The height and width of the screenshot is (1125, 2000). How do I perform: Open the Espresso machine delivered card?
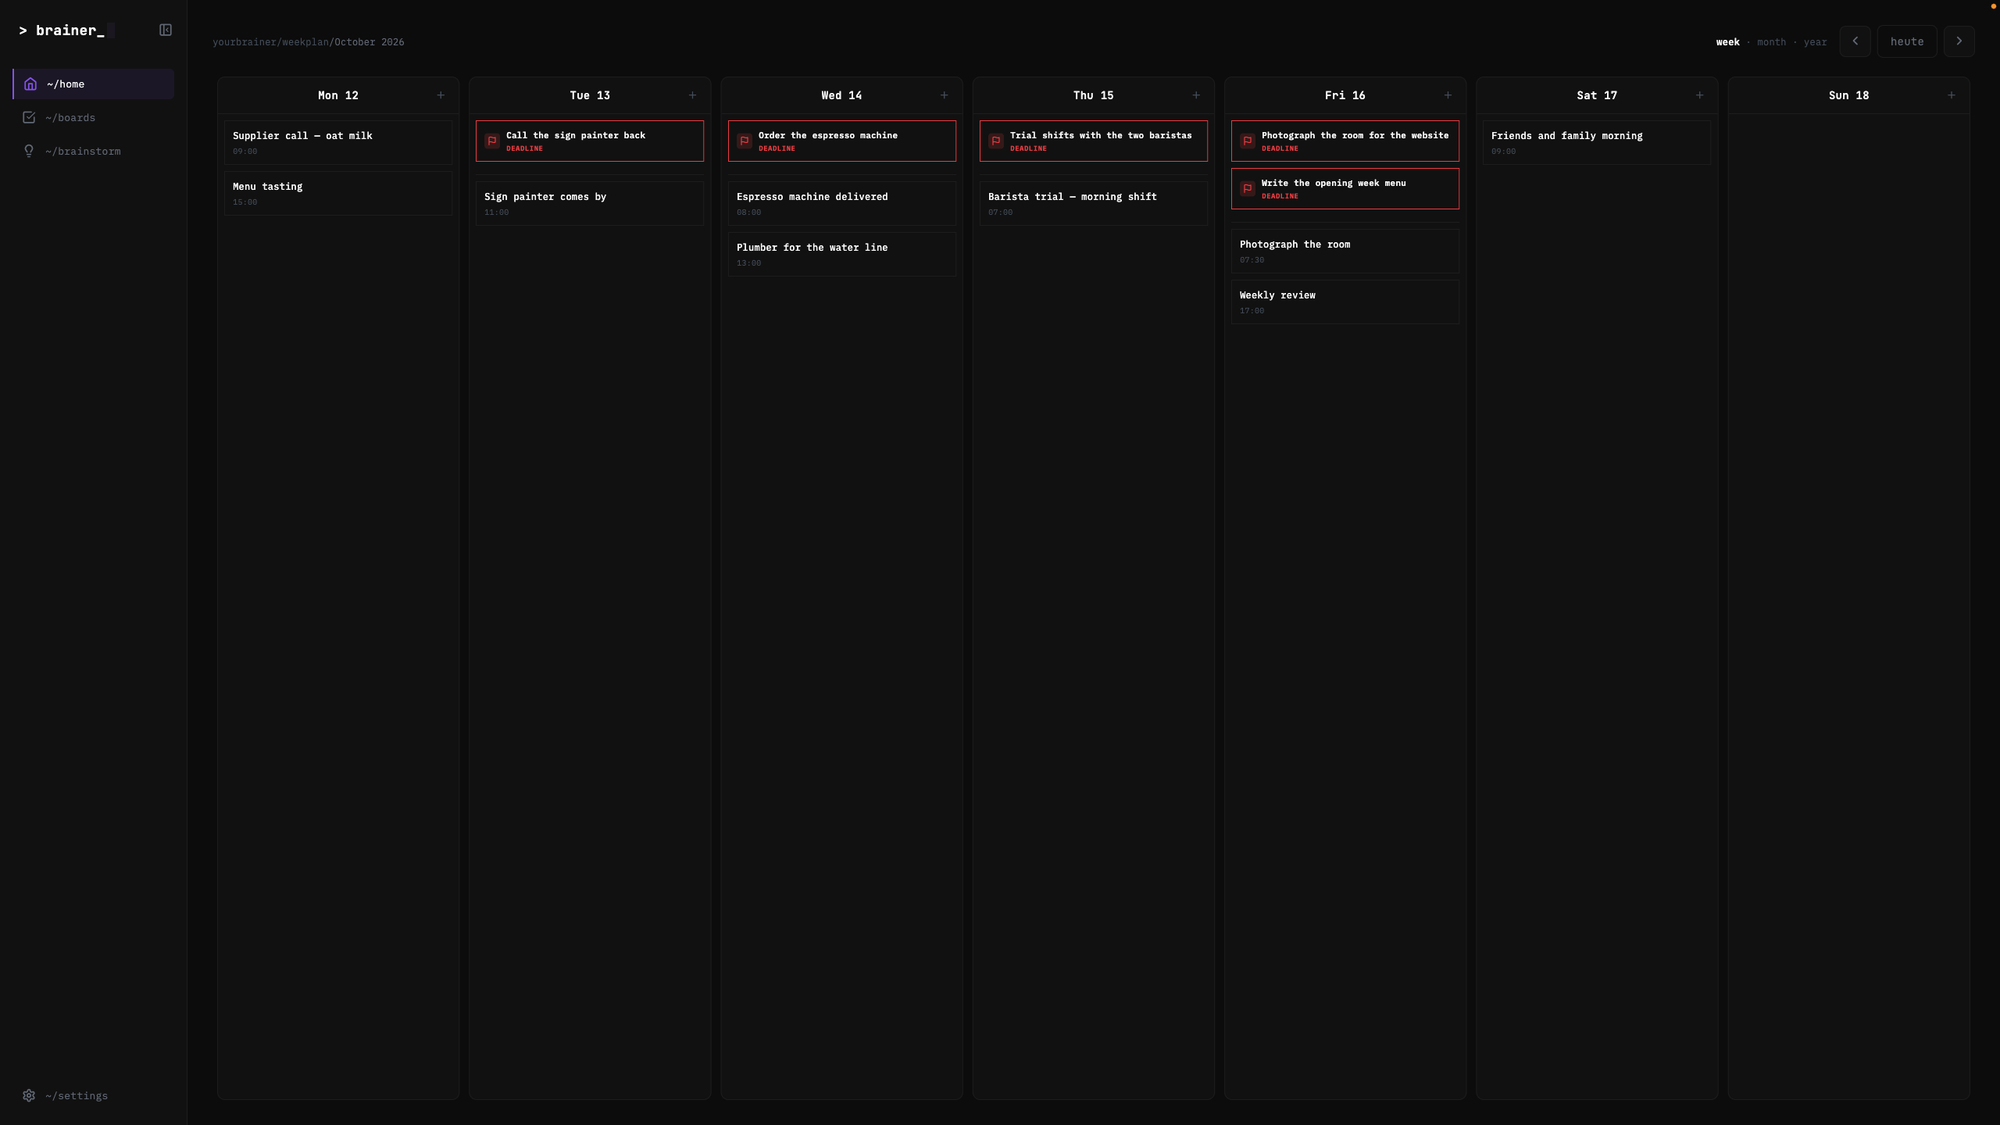coord(842,204)
